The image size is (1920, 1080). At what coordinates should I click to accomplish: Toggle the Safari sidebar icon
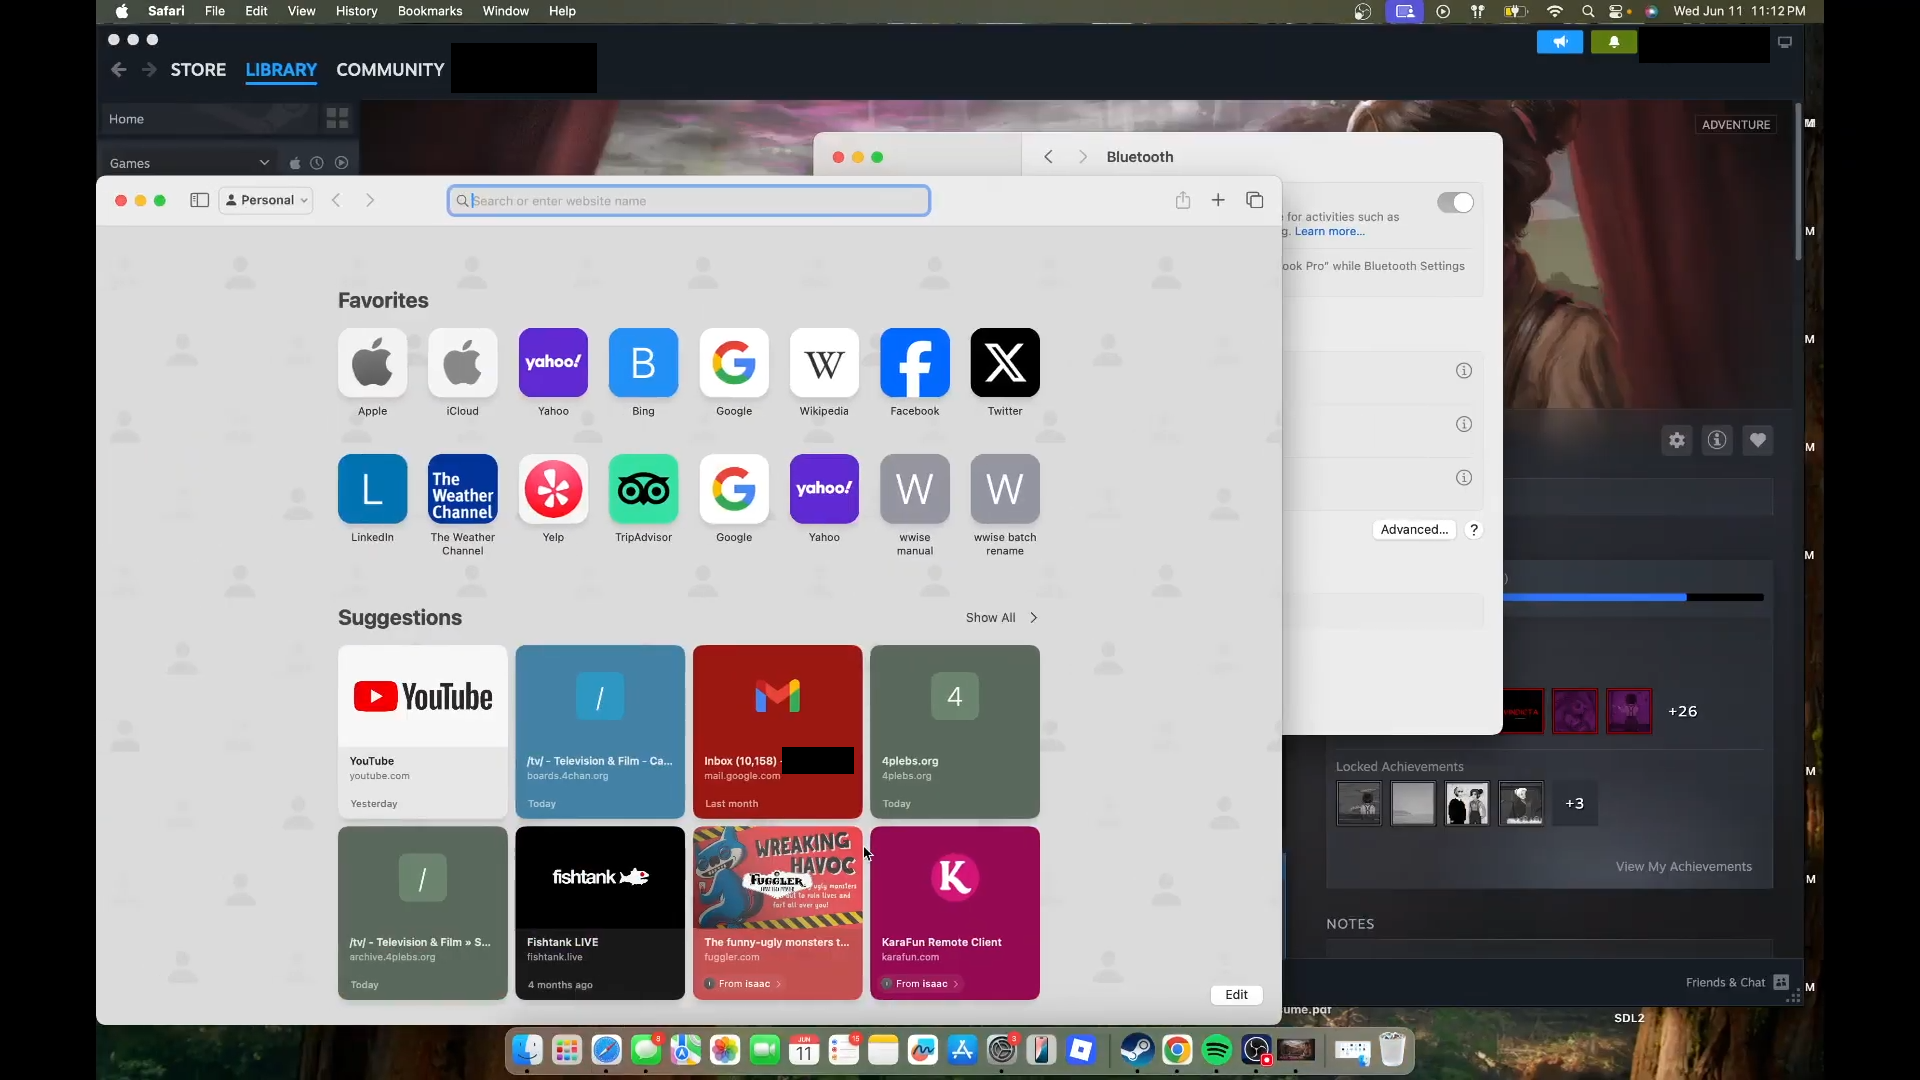199,200
